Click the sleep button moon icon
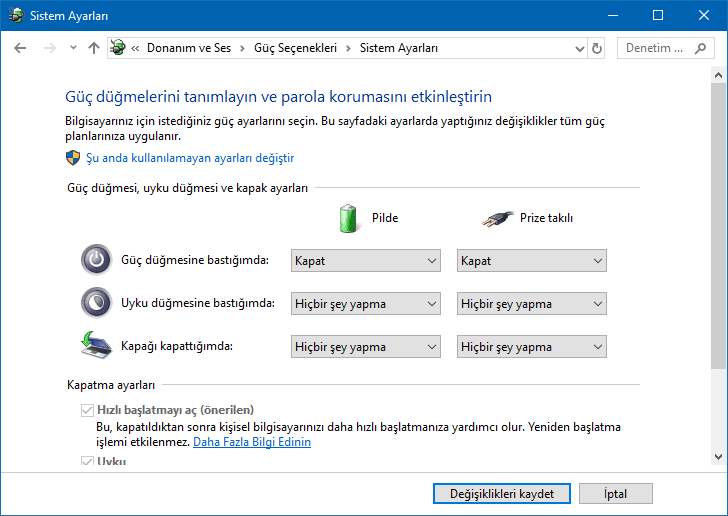This screenshot has height=516, width=728. pos(97,302)
